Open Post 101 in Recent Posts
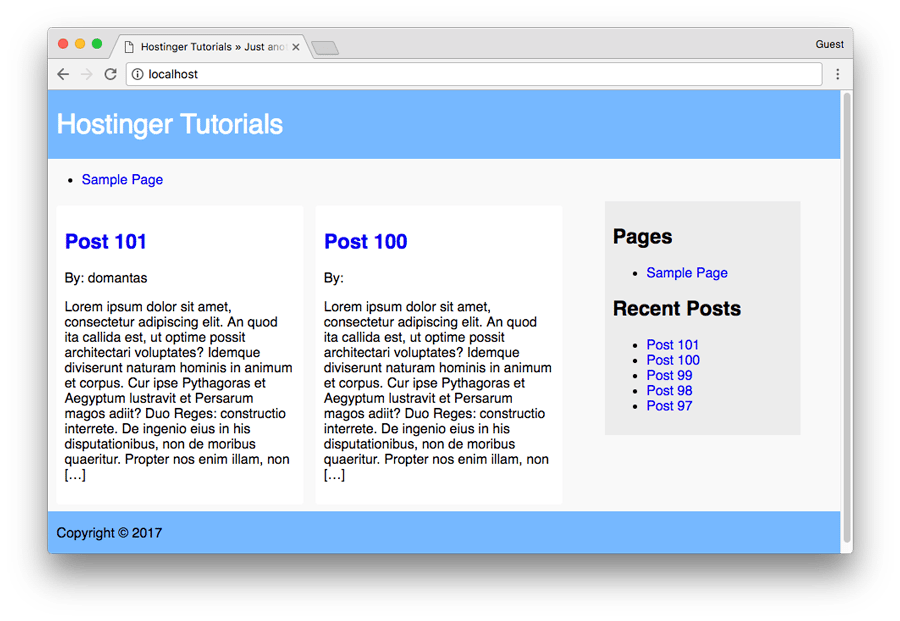The width and height of the screenshot is (900, 621). click(673, 344)
